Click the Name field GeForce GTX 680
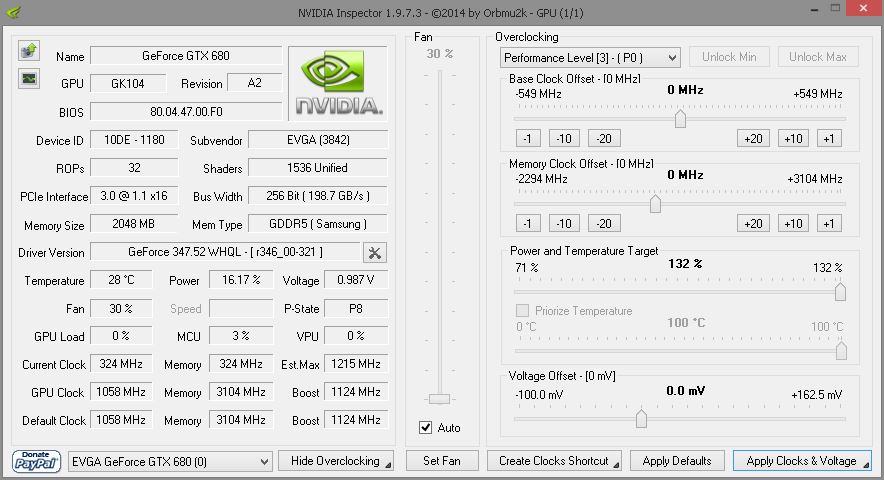 (186, 56)
